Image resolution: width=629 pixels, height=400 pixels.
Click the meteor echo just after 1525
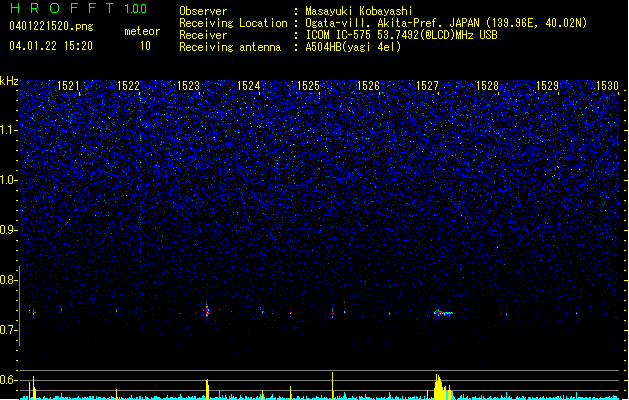[x=333, y=313]
